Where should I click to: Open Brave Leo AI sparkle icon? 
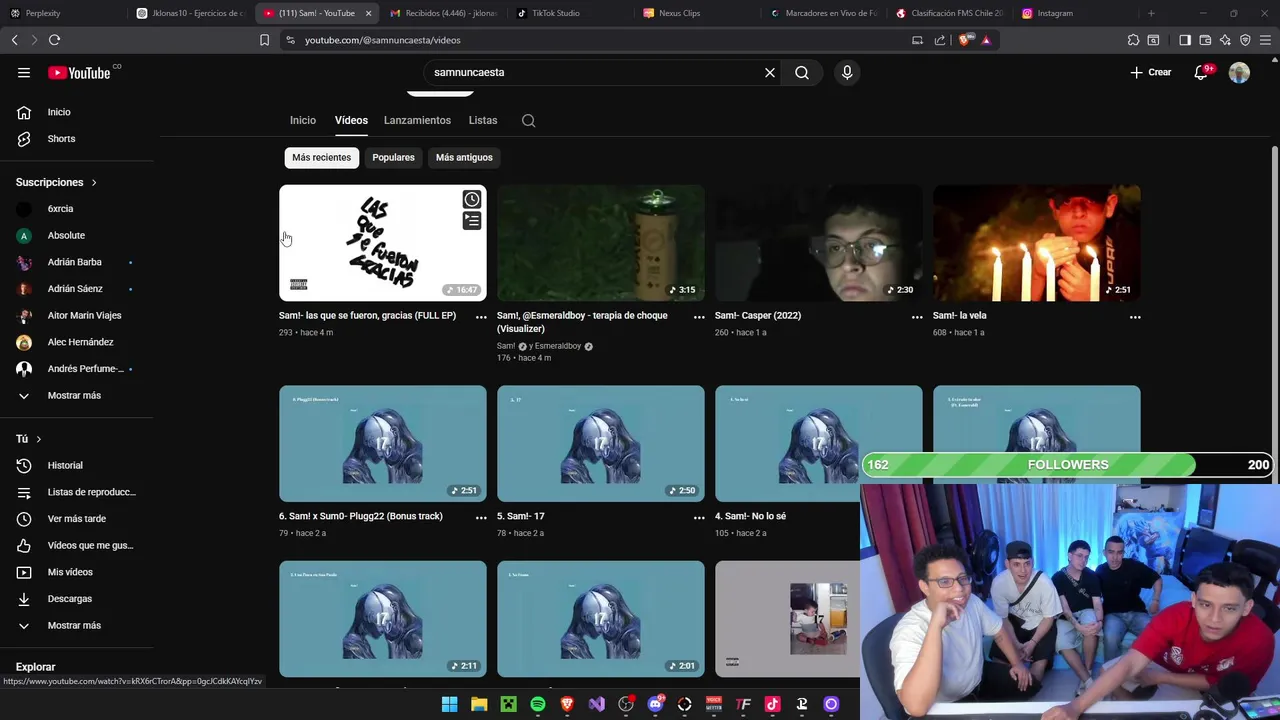1225,40
